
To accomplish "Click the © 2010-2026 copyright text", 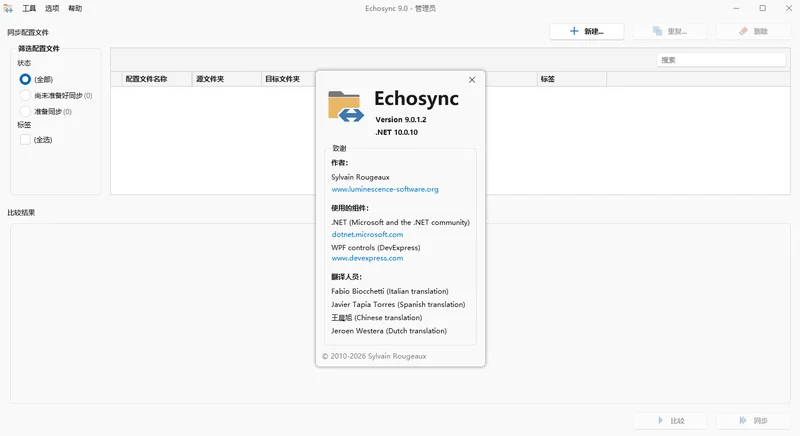I will point(374,356).
